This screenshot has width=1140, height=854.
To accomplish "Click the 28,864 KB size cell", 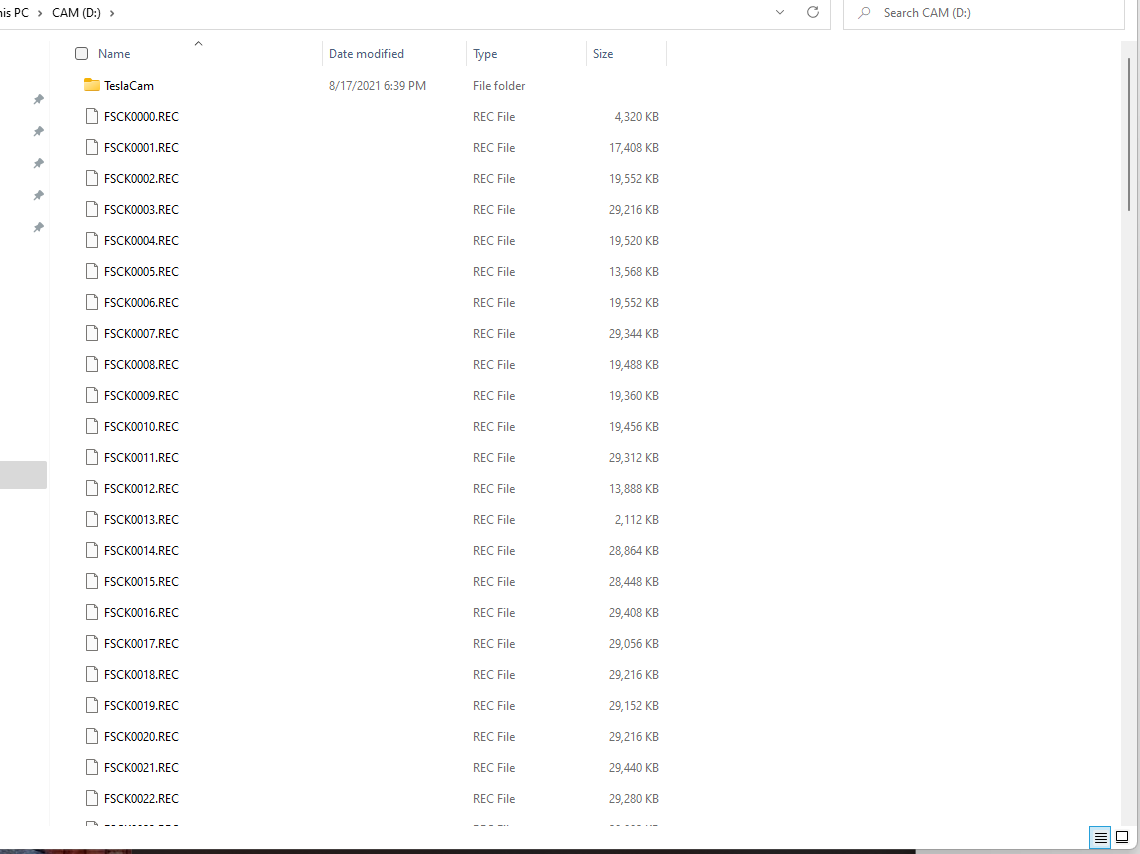I will click(x=634, y=550).
